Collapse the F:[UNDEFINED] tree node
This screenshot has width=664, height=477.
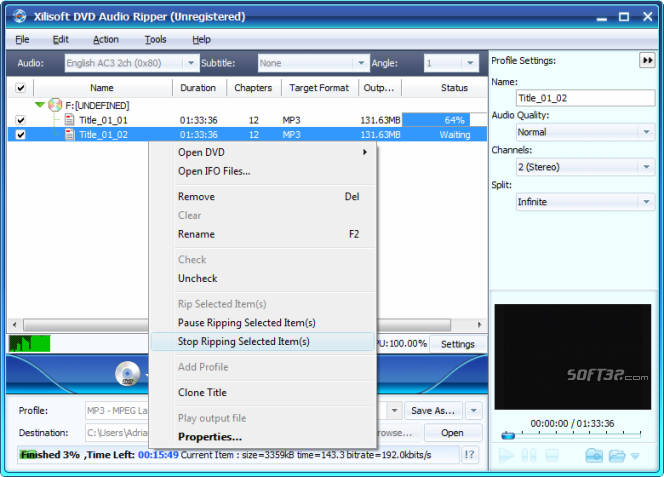tap(40, 105)
